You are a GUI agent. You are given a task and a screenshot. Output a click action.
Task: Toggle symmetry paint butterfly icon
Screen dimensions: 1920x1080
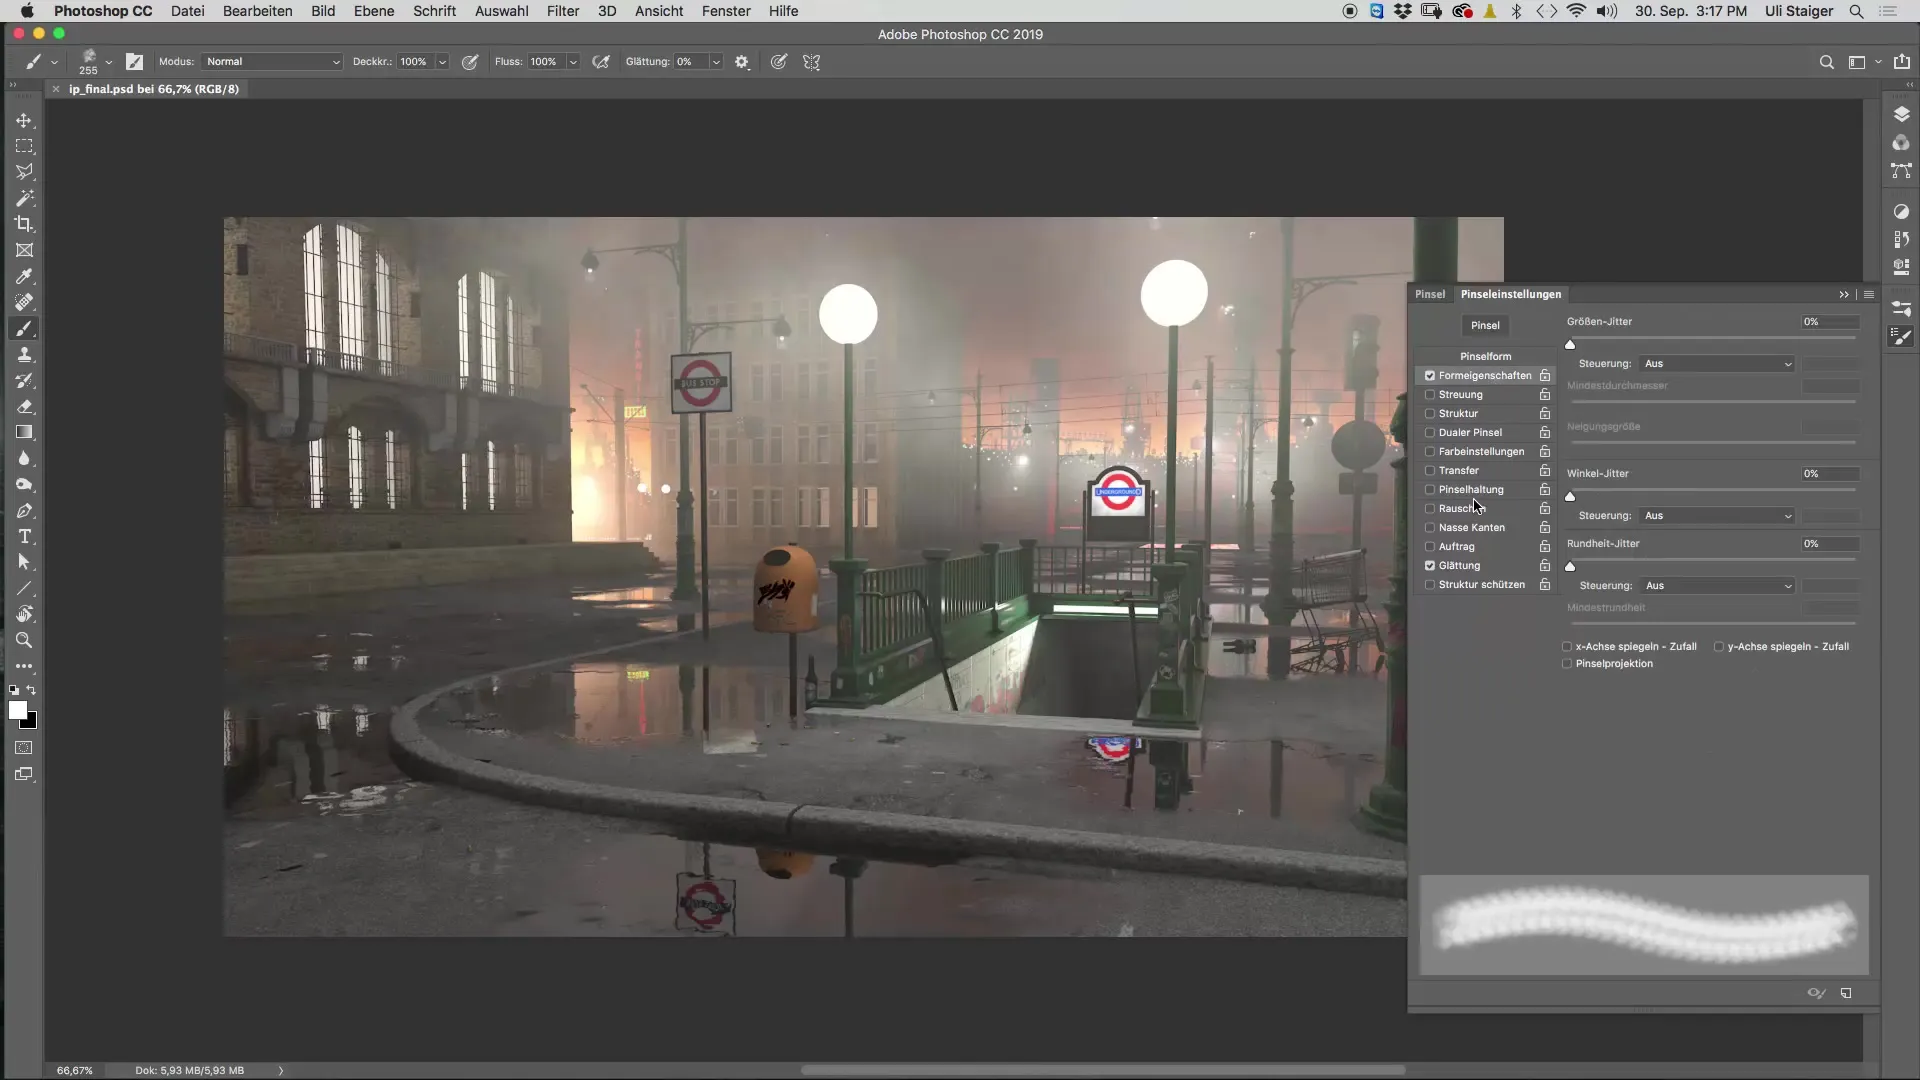(811, 62)
